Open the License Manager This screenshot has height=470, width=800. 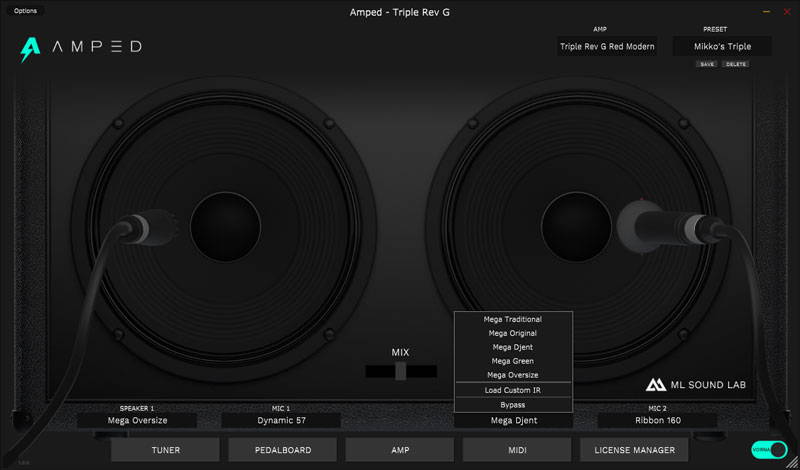click(x=634, y=450)
